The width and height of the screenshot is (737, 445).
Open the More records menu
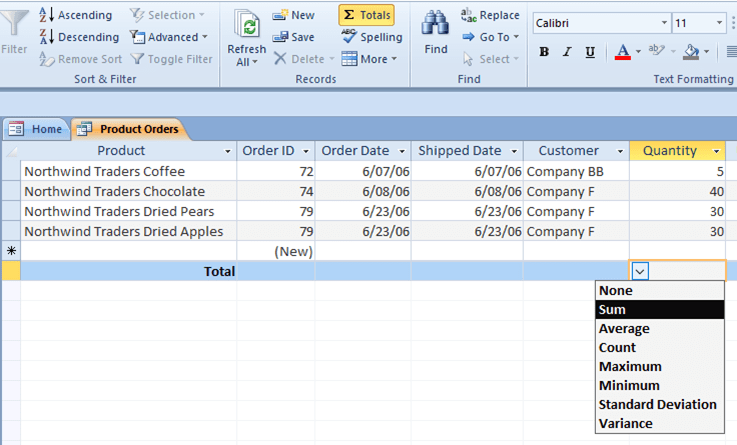(x=369, y=59)
